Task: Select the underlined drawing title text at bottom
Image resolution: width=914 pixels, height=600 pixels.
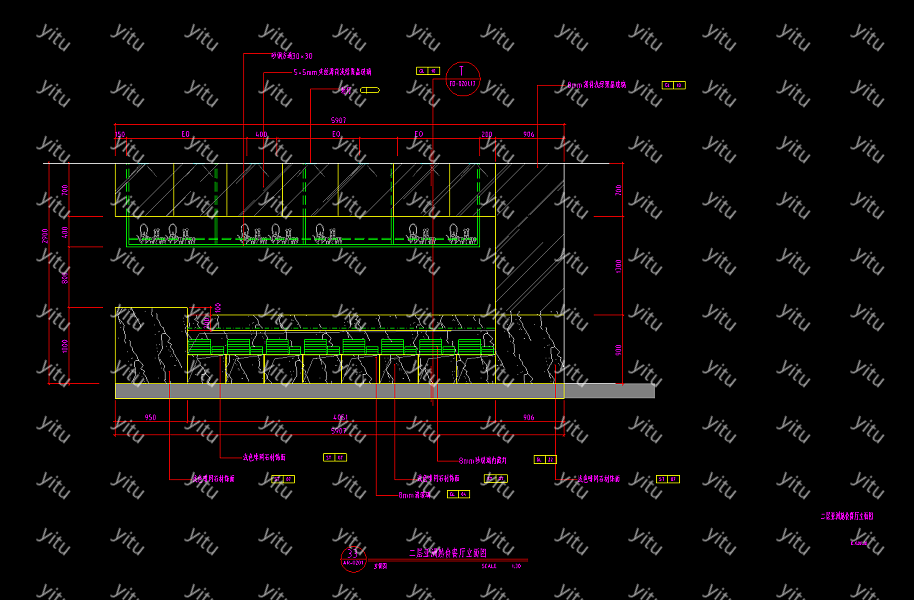Action: click(447, 552)
